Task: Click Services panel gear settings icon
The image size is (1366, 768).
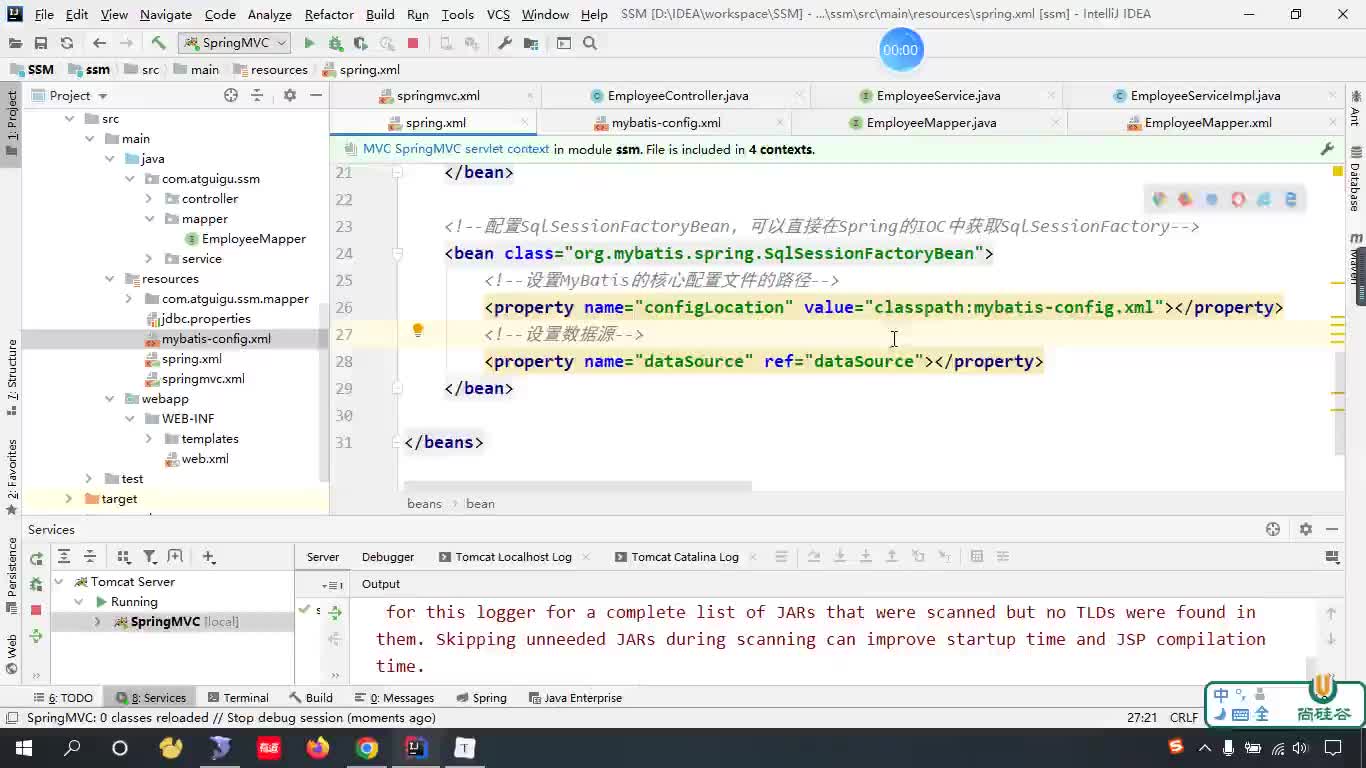Action: (1305, 529)
